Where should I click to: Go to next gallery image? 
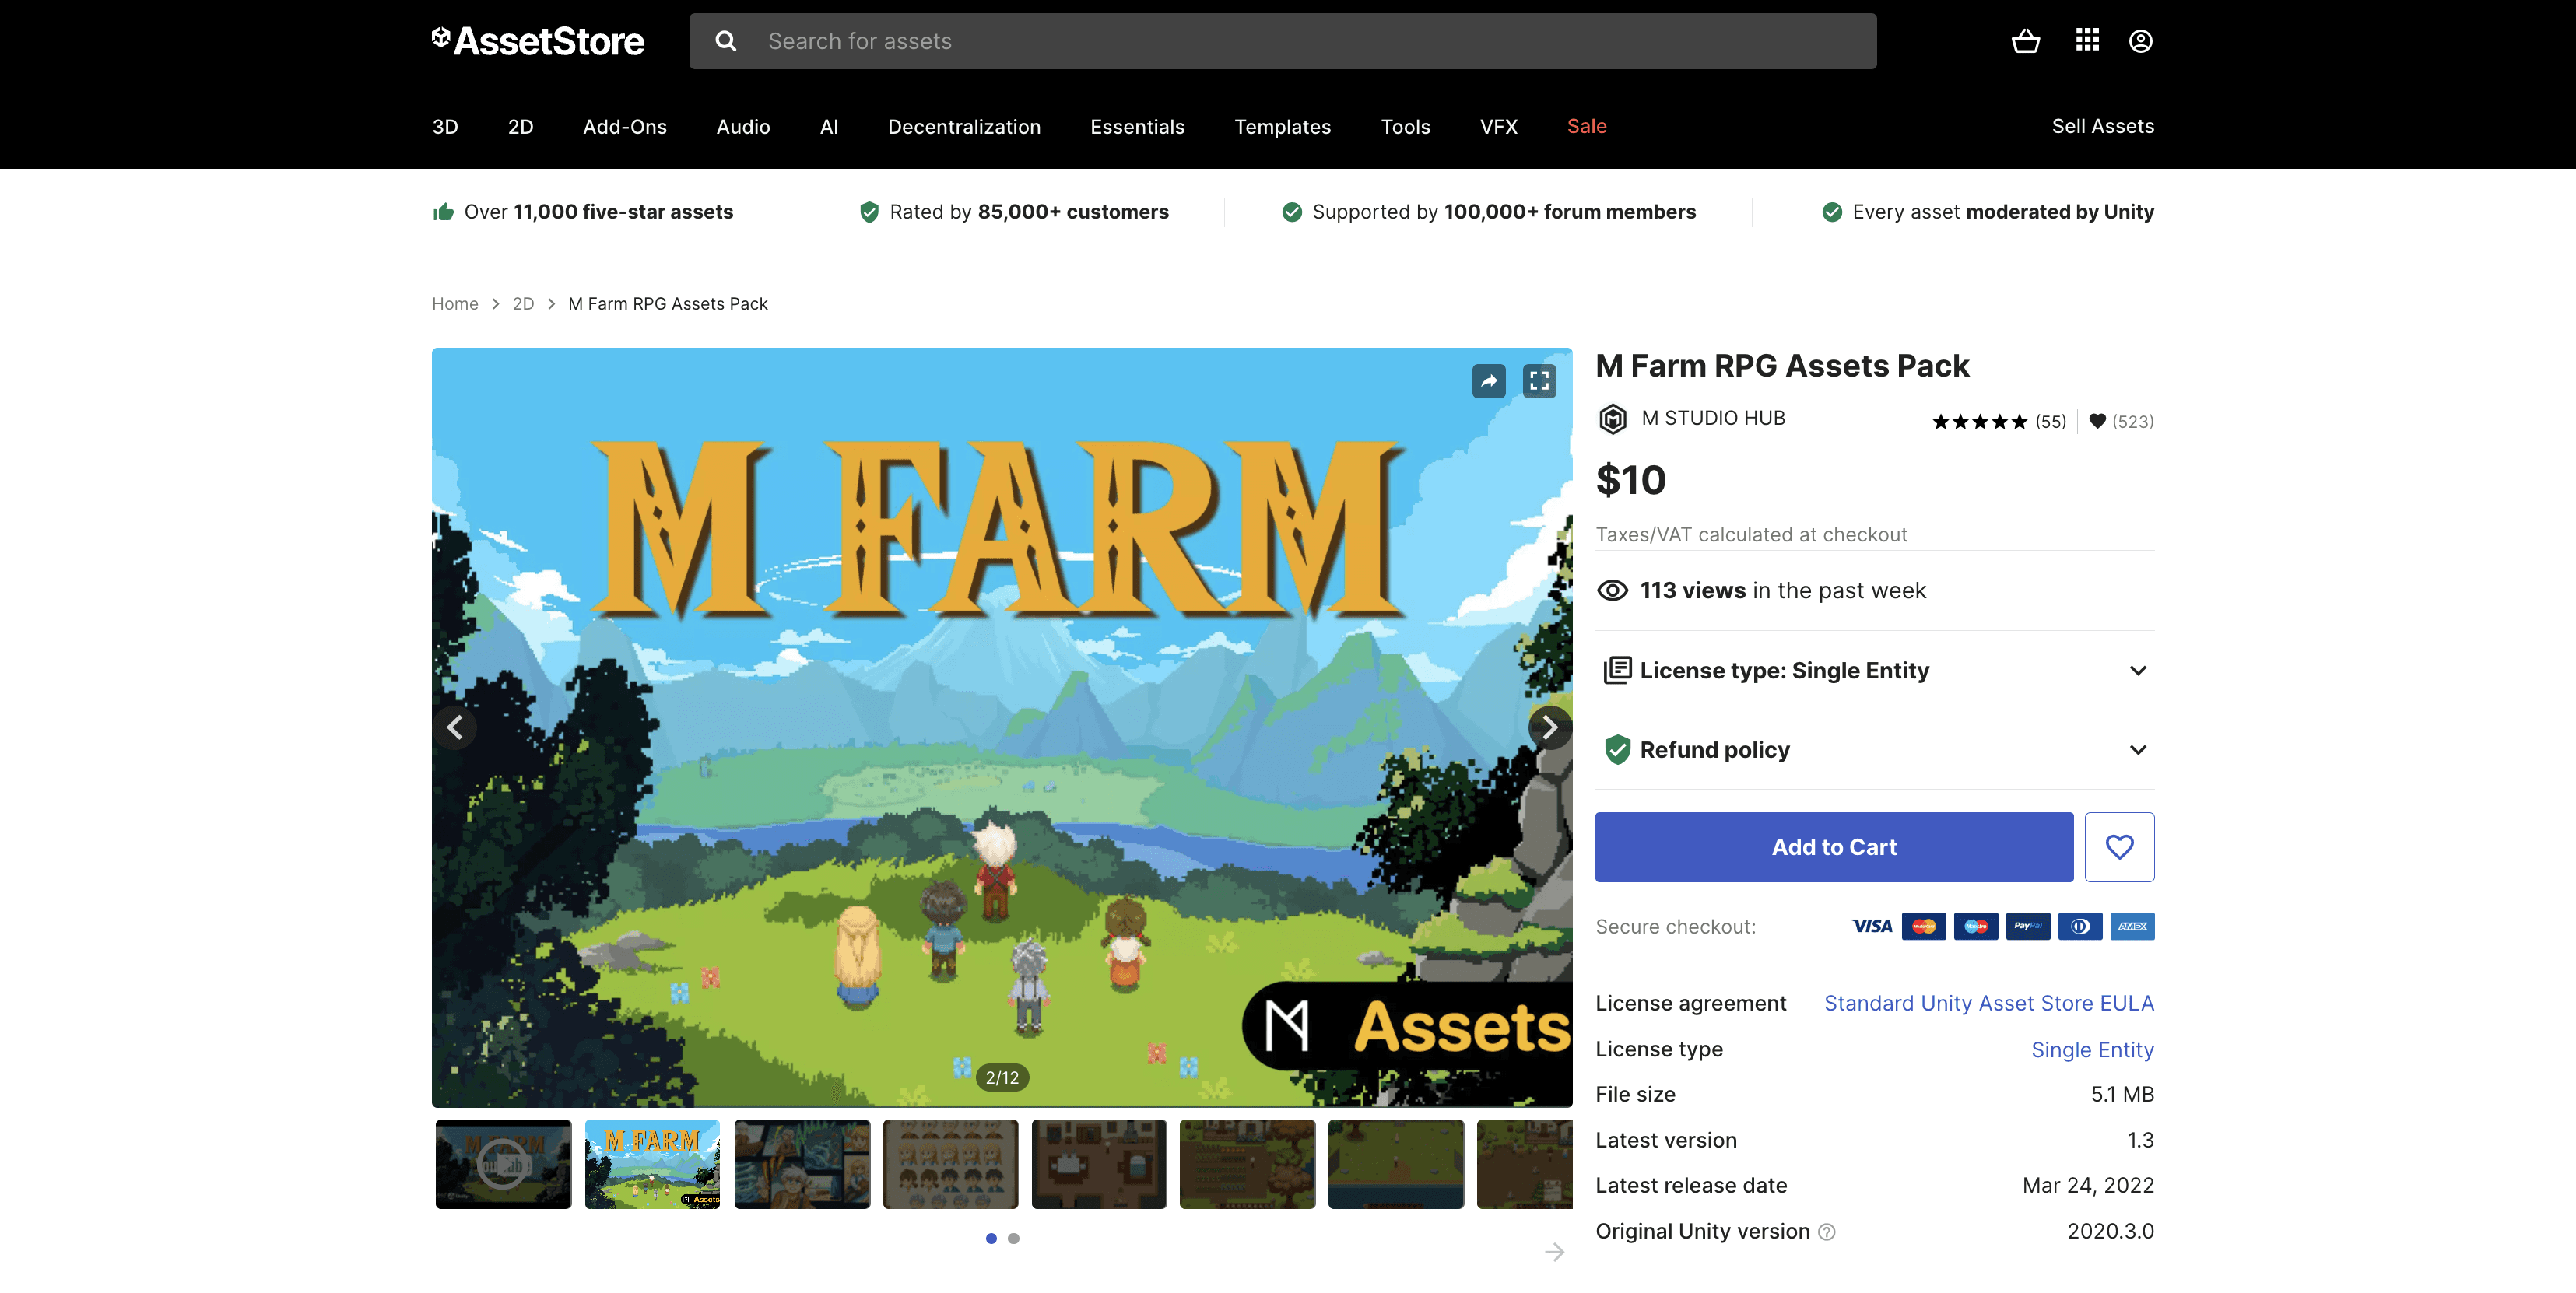tap(1549, 727)
